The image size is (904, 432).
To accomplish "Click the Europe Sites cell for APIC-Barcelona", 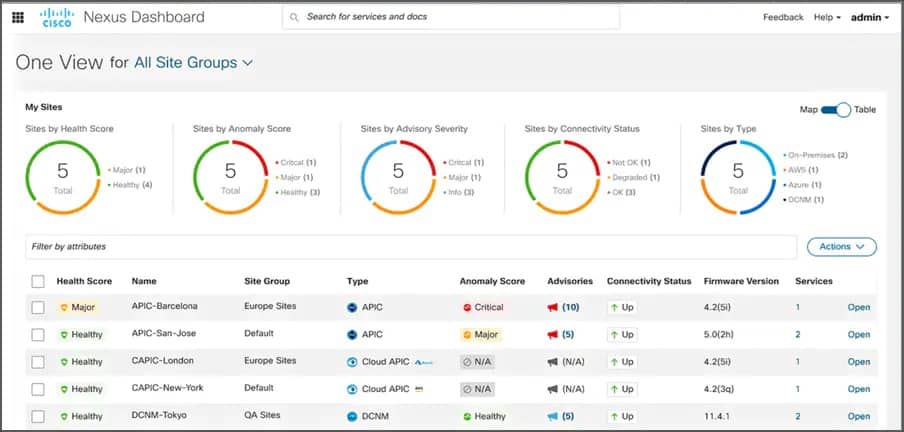I will tap(270, 306).
